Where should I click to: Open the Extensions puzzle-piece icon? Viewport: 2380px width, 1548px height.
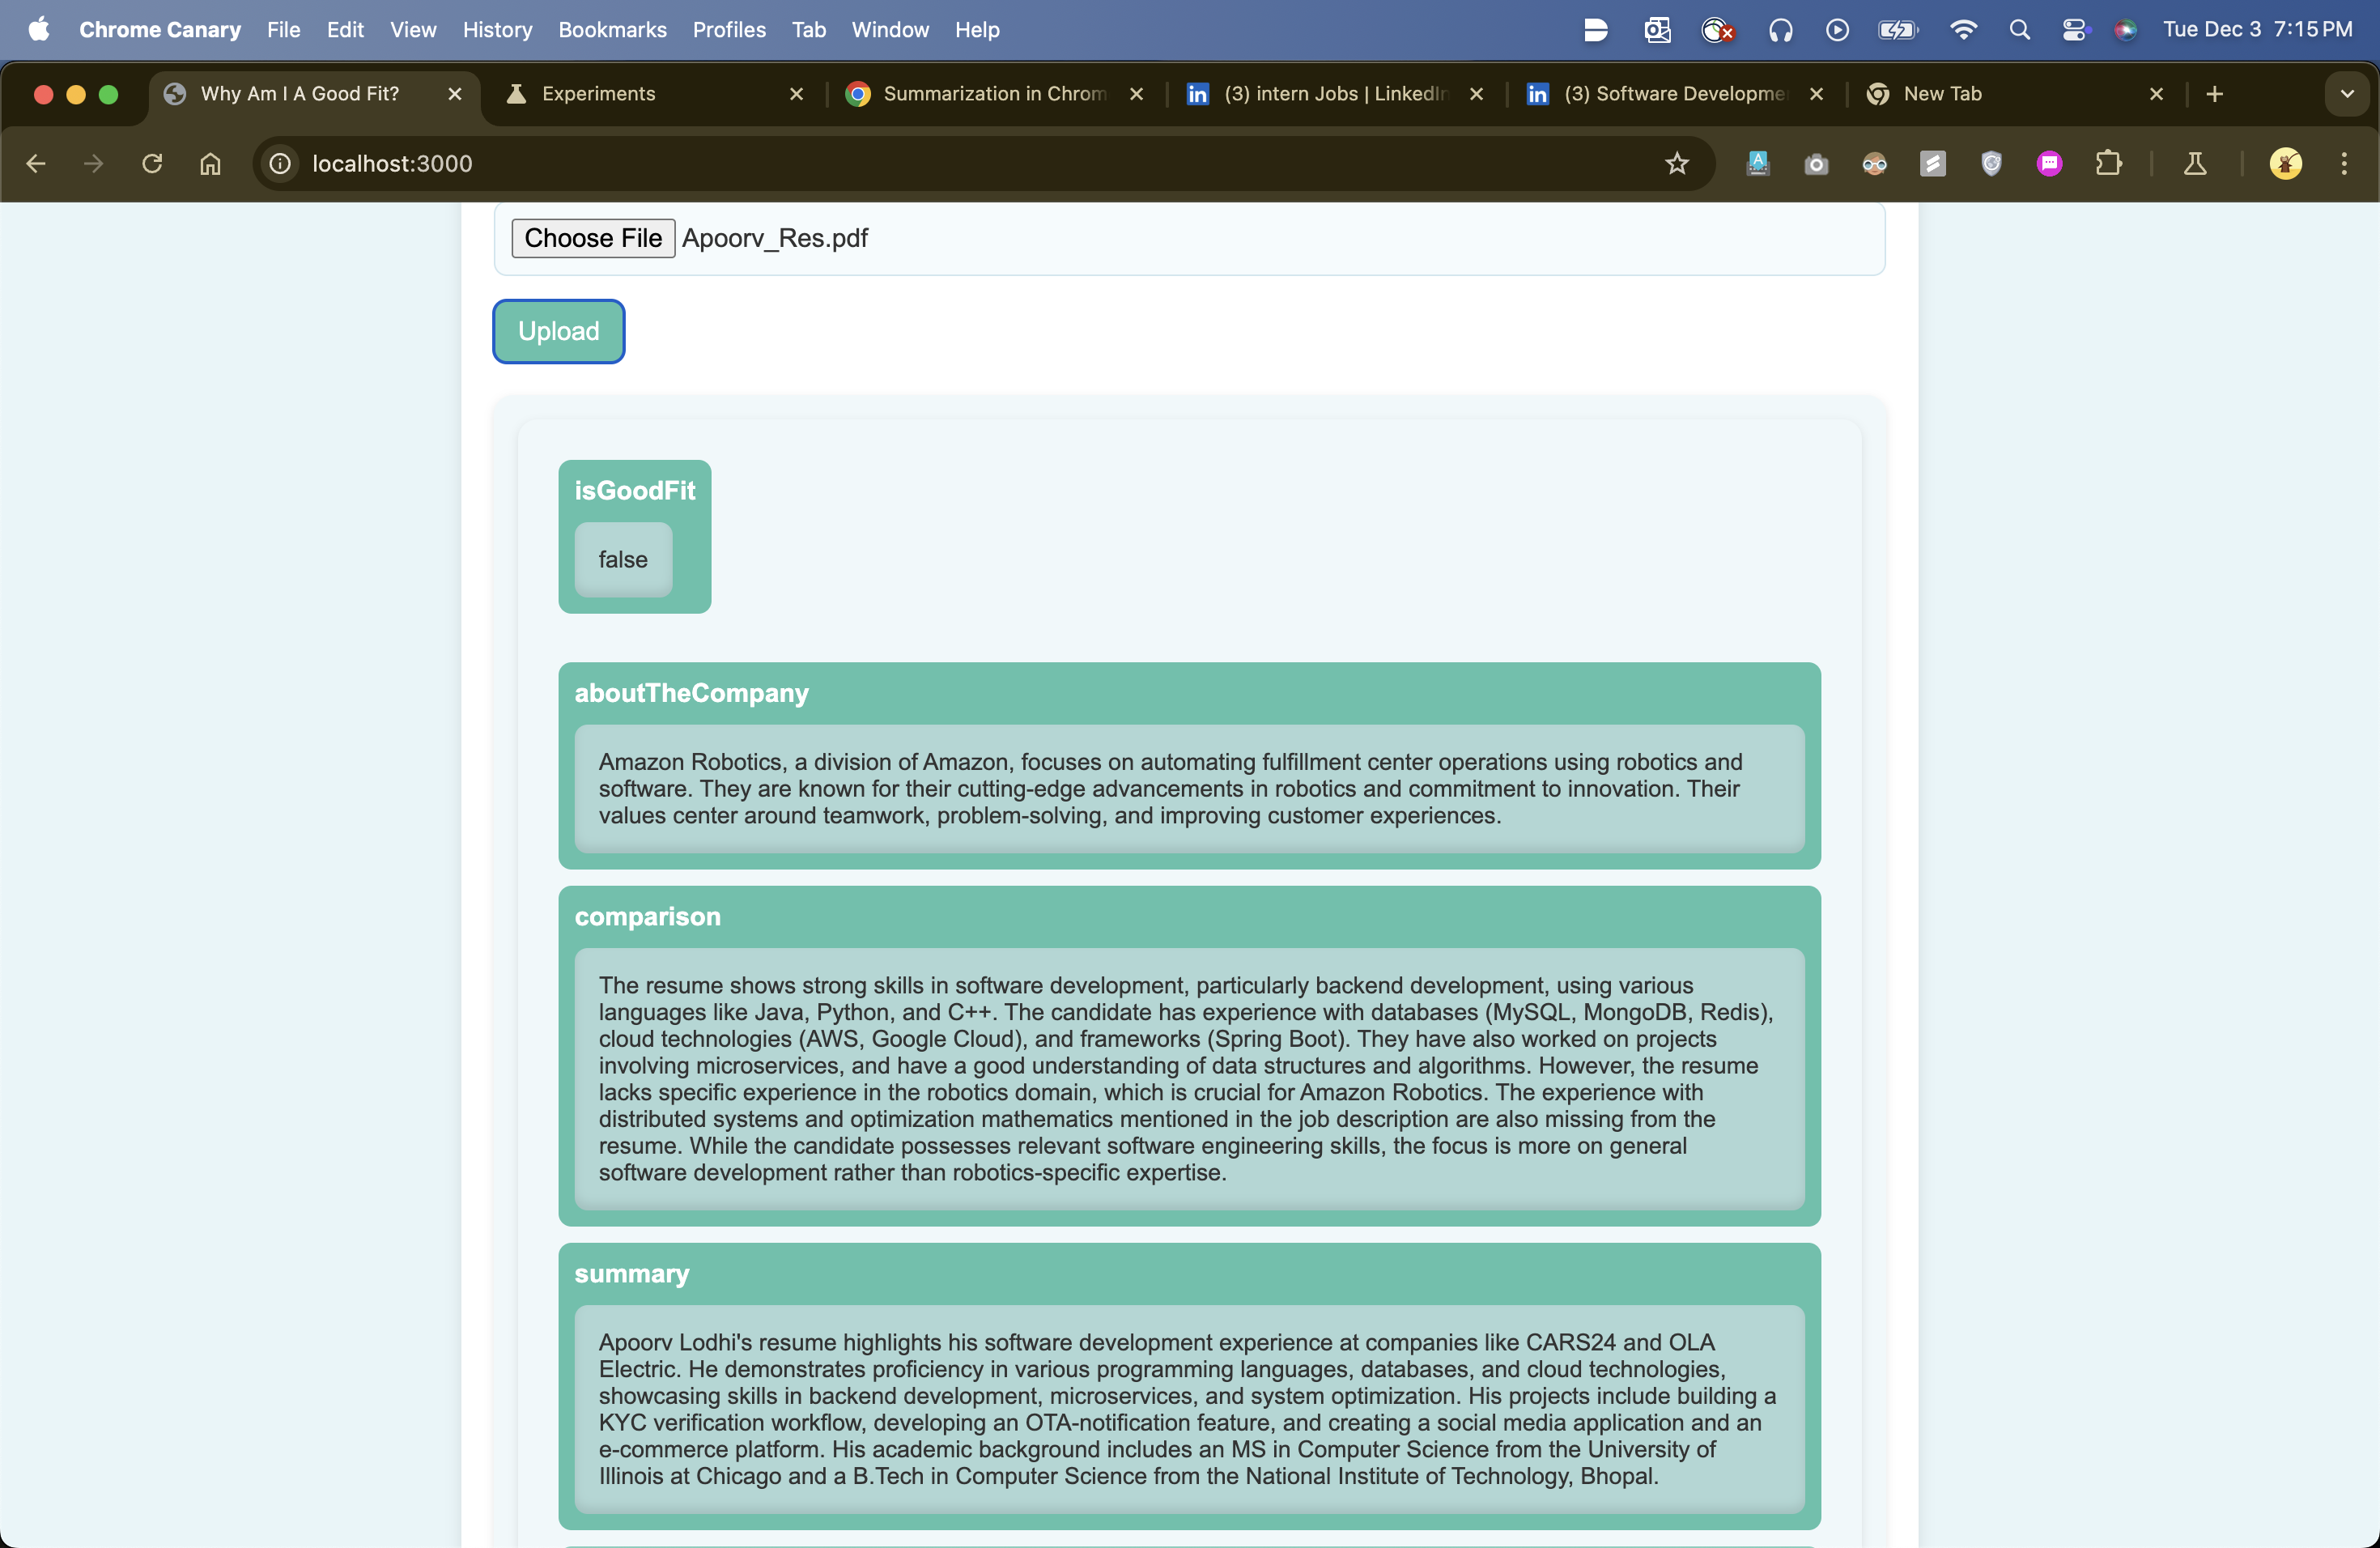click(2108, 163)
